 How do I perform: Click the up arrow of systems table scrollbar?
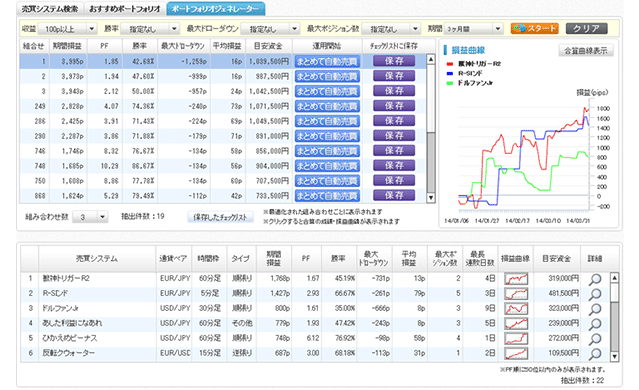click(x=614, y=278)
